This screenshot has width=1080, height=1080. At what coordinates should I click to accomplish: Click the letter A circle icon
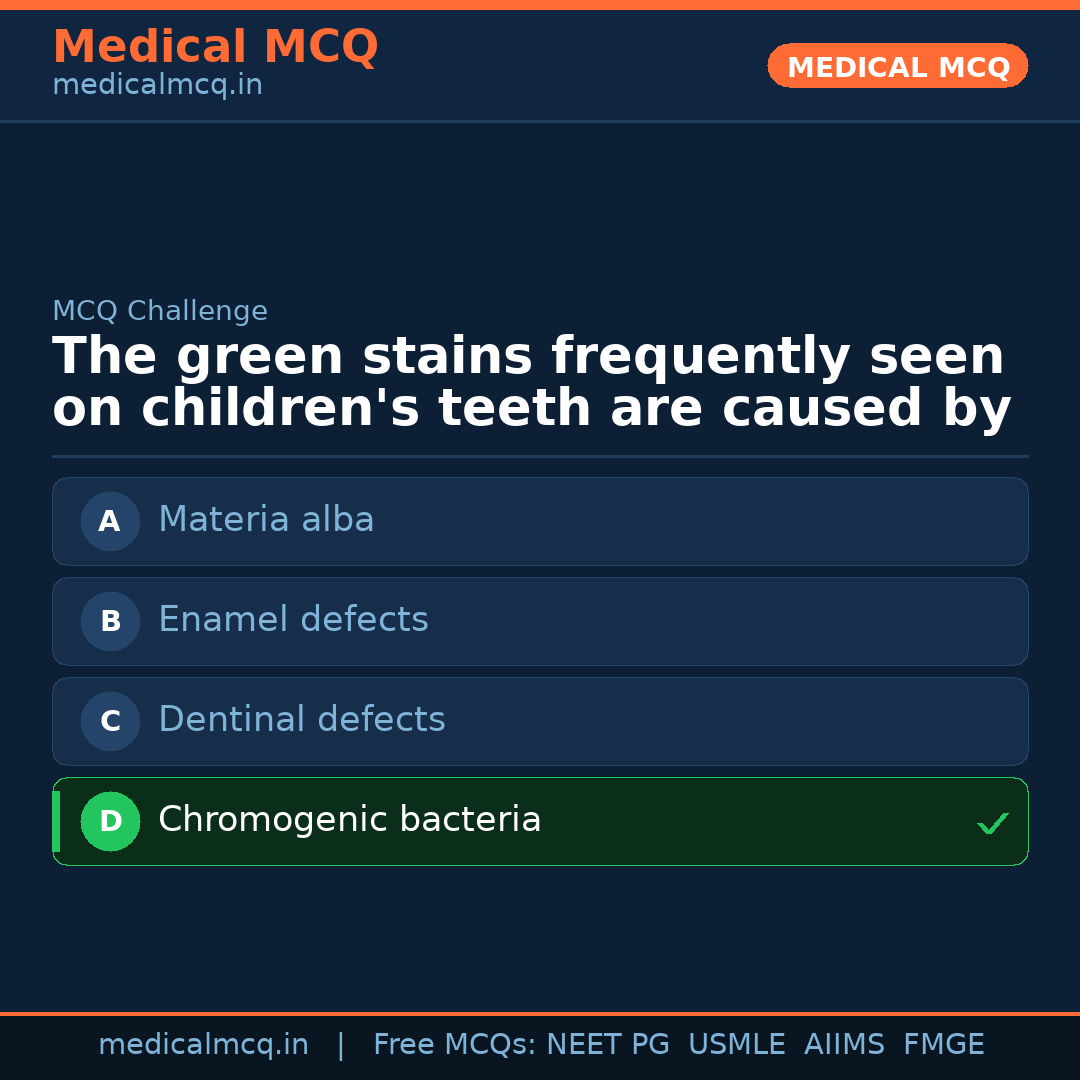(110, 521)
